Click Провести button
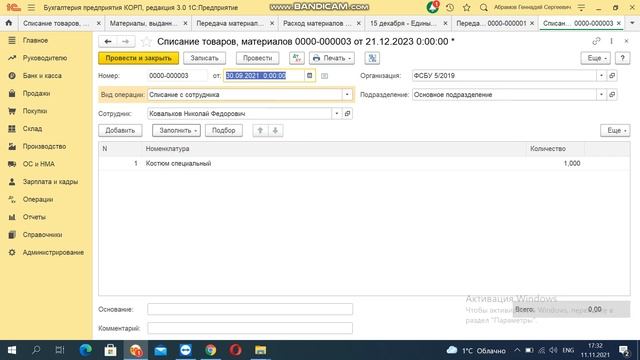The image size is (640, 360). 257,58
